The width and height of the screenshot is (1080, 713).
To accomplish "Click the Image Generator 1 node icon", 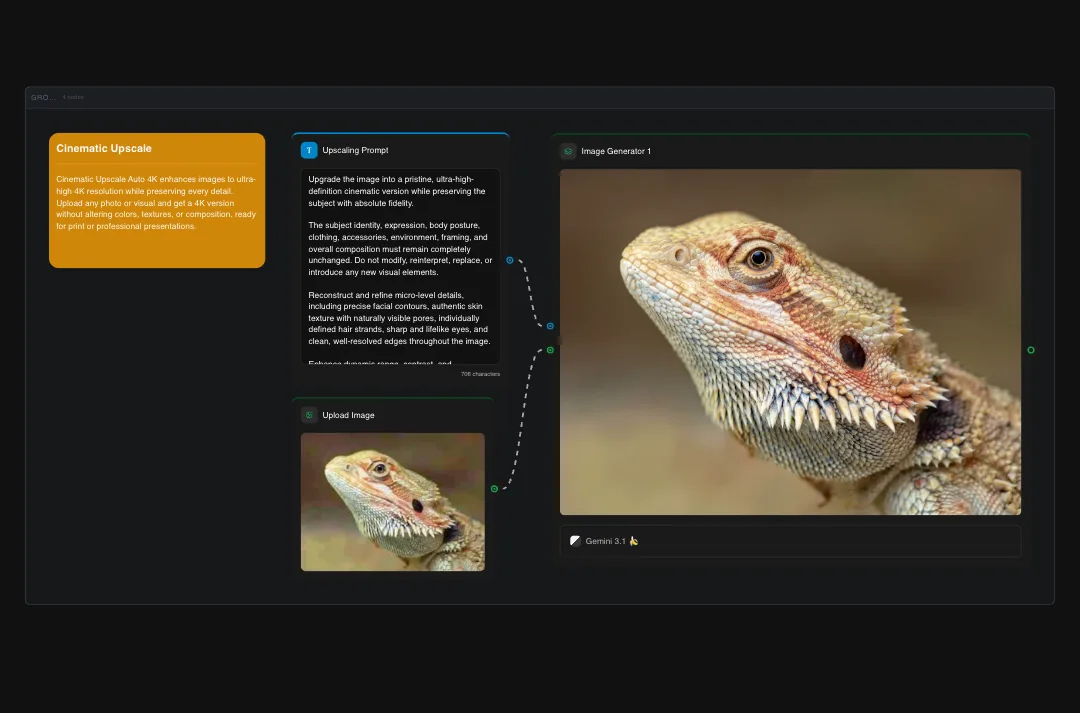I will [x=568, y=151].
